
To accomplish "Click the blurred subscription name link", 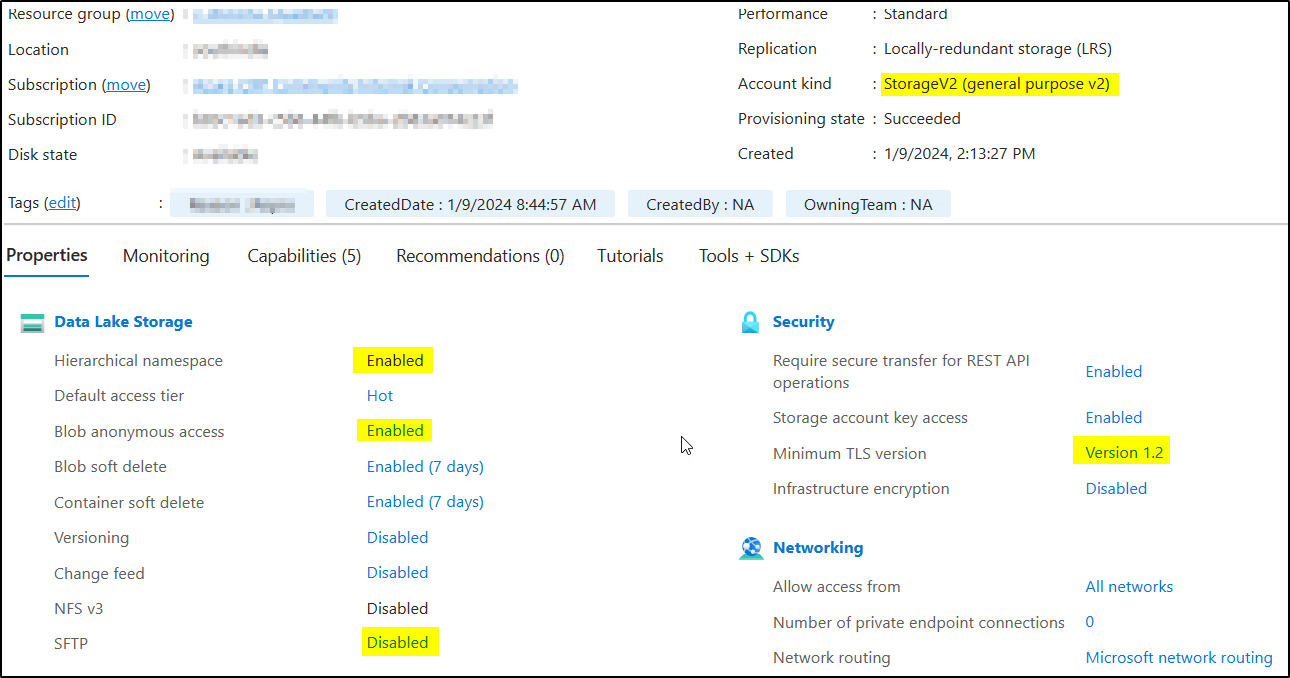I will point(355,86).
